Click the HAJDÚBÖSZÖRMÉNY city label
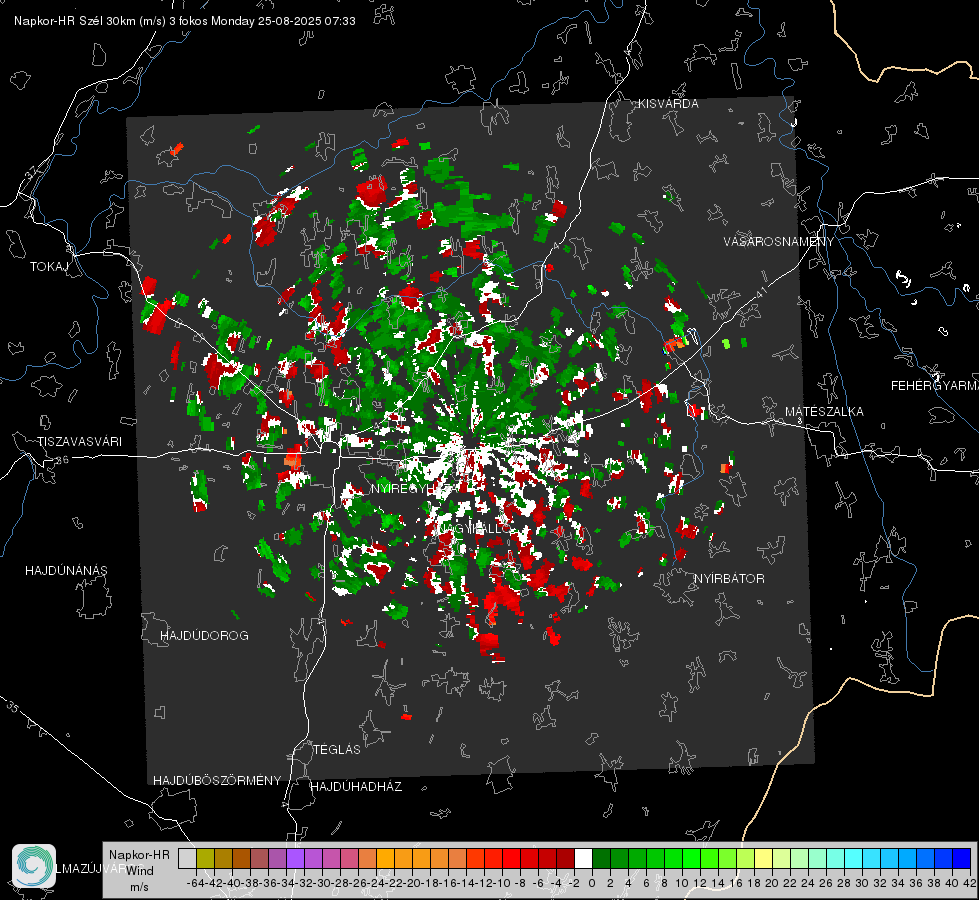Image resolution: width=979 pixels, height=900 pixels. 217,781
